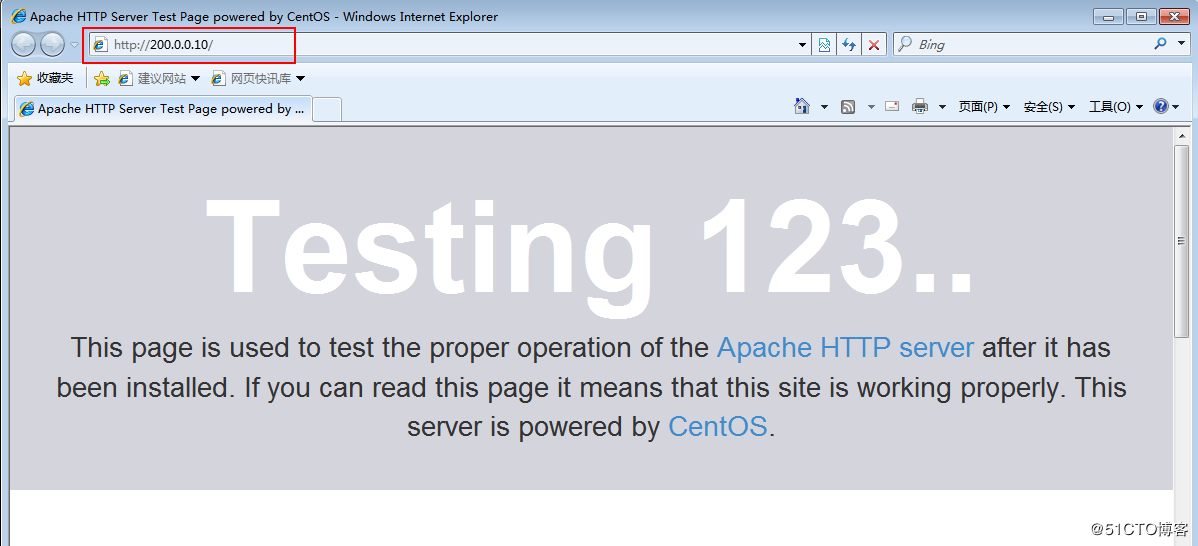Open the 工具(O) menu
The image size is (1198, 546).
point(1115,107)
